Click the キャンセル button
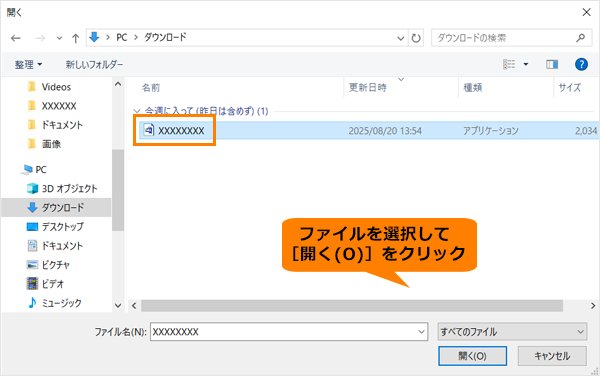This screenshot has width=600, height=376. 552,356
